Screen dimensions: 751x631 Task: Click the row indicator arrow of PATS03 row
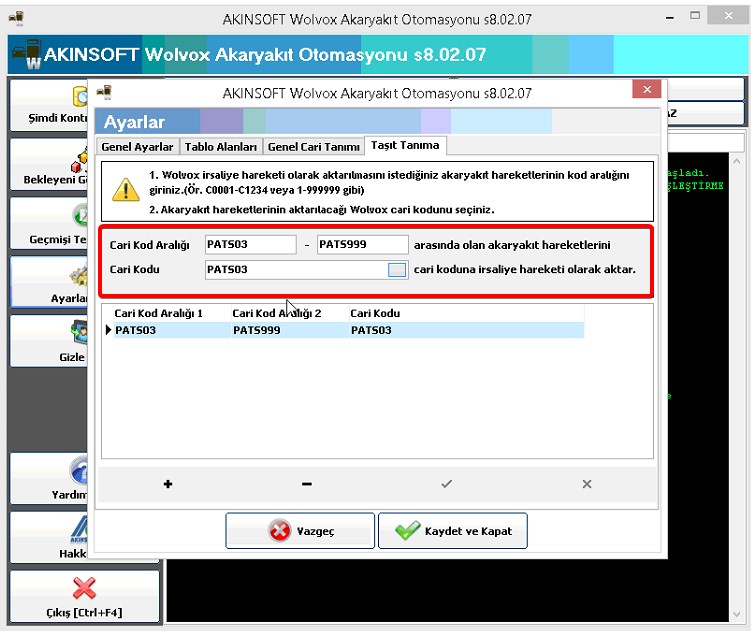[108, 330]
